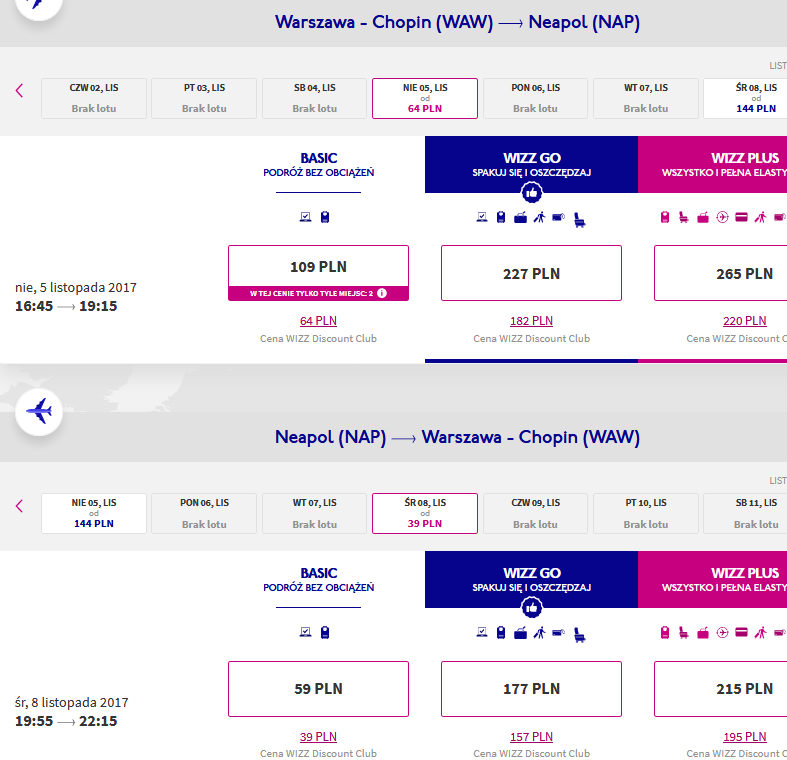Viewport: 787px width, 760px height.
Task: Click the outbound WIZZ GO seat selection icon
Action: (579, 220)
